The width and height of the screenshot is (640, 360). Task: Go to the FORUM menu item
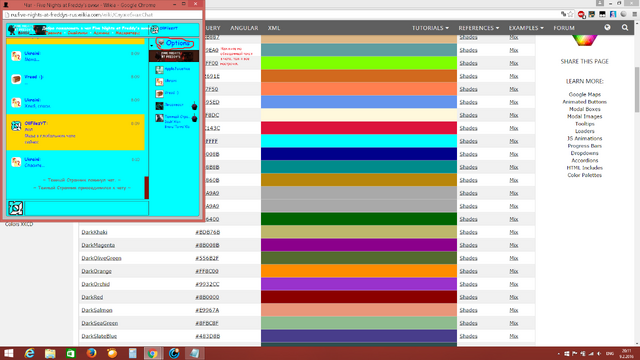point(564,28)
